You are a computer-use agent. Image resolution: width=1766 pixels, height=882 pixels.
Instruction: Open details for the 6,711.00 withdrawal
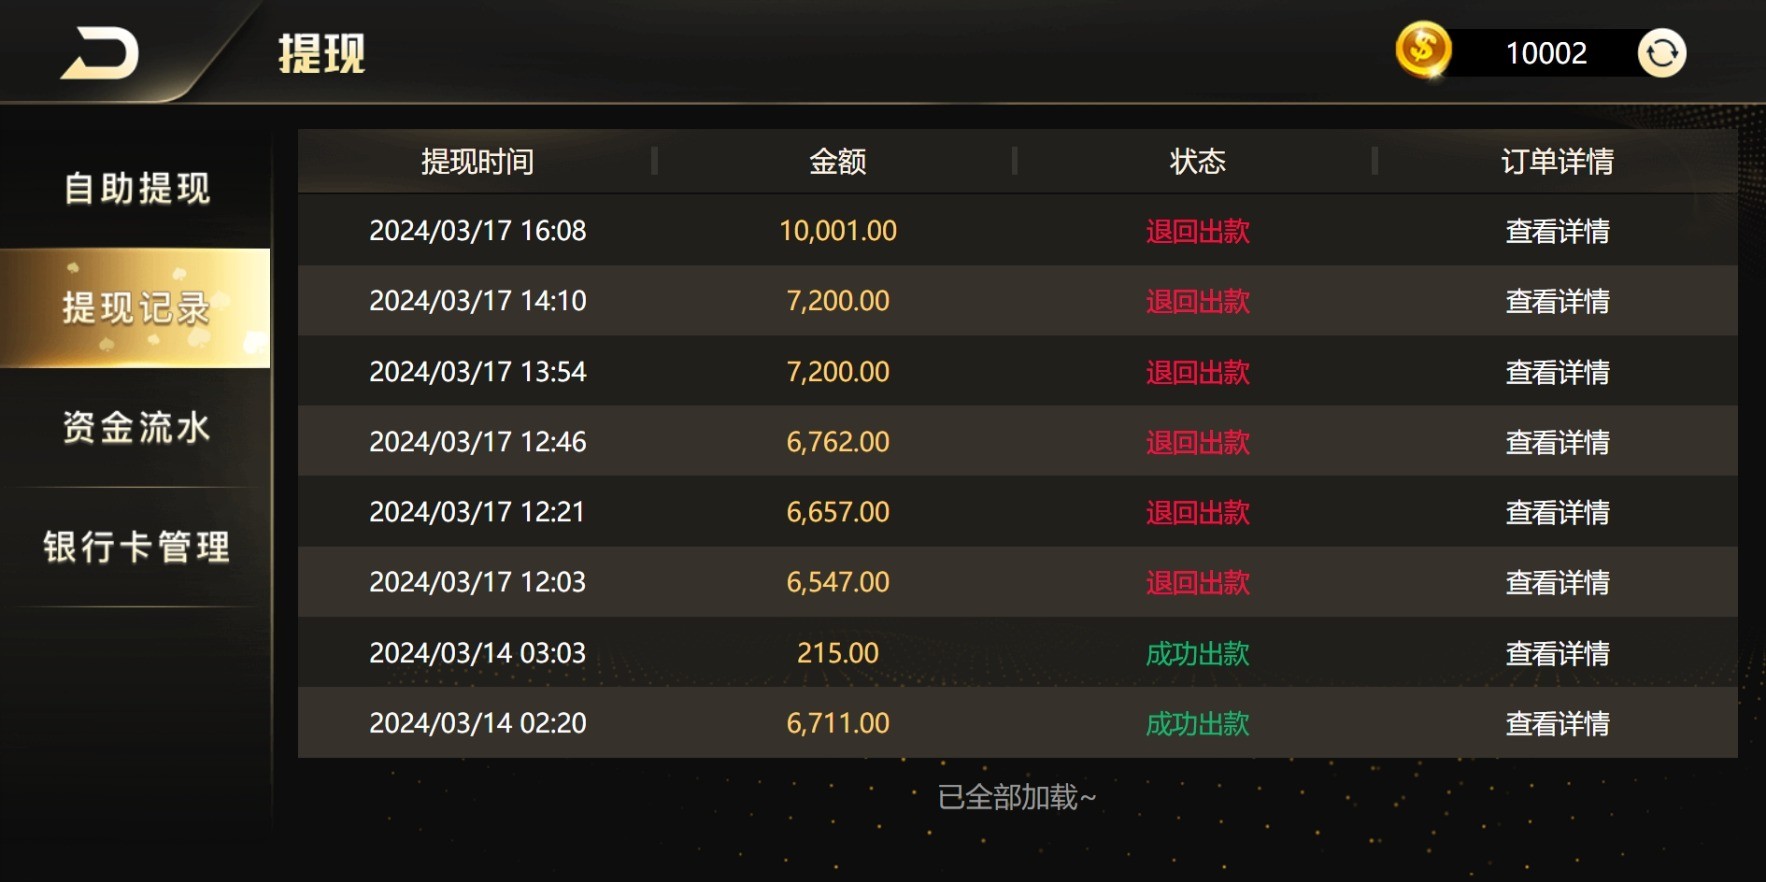point(1557,723)
